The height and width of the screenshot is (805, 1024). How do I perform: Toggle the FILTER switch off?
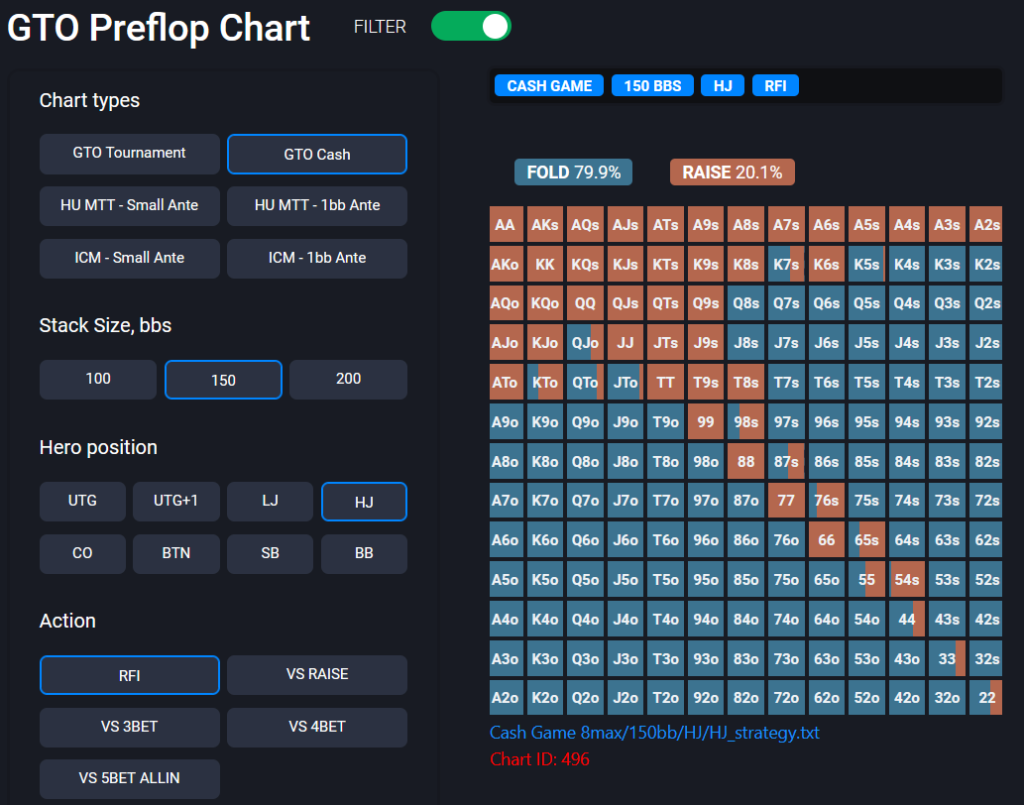(x=471, y=27)
